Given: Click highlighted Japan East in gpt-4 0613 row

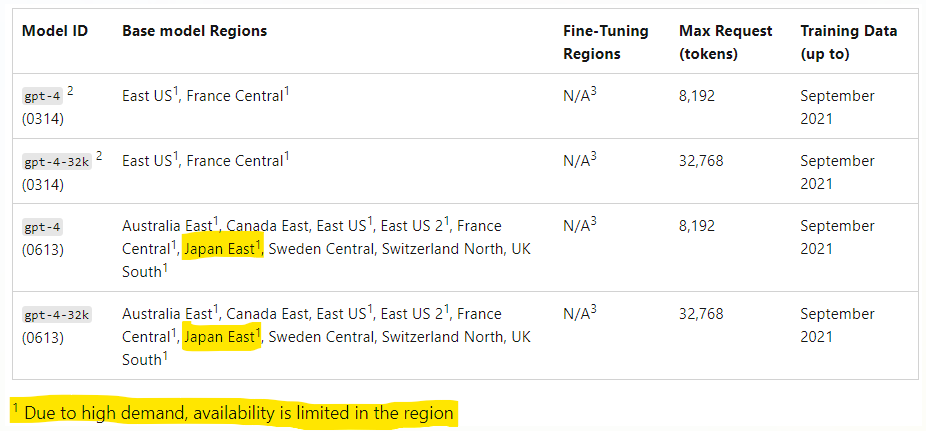Looking at the screenshot, I should pos(223,249).
